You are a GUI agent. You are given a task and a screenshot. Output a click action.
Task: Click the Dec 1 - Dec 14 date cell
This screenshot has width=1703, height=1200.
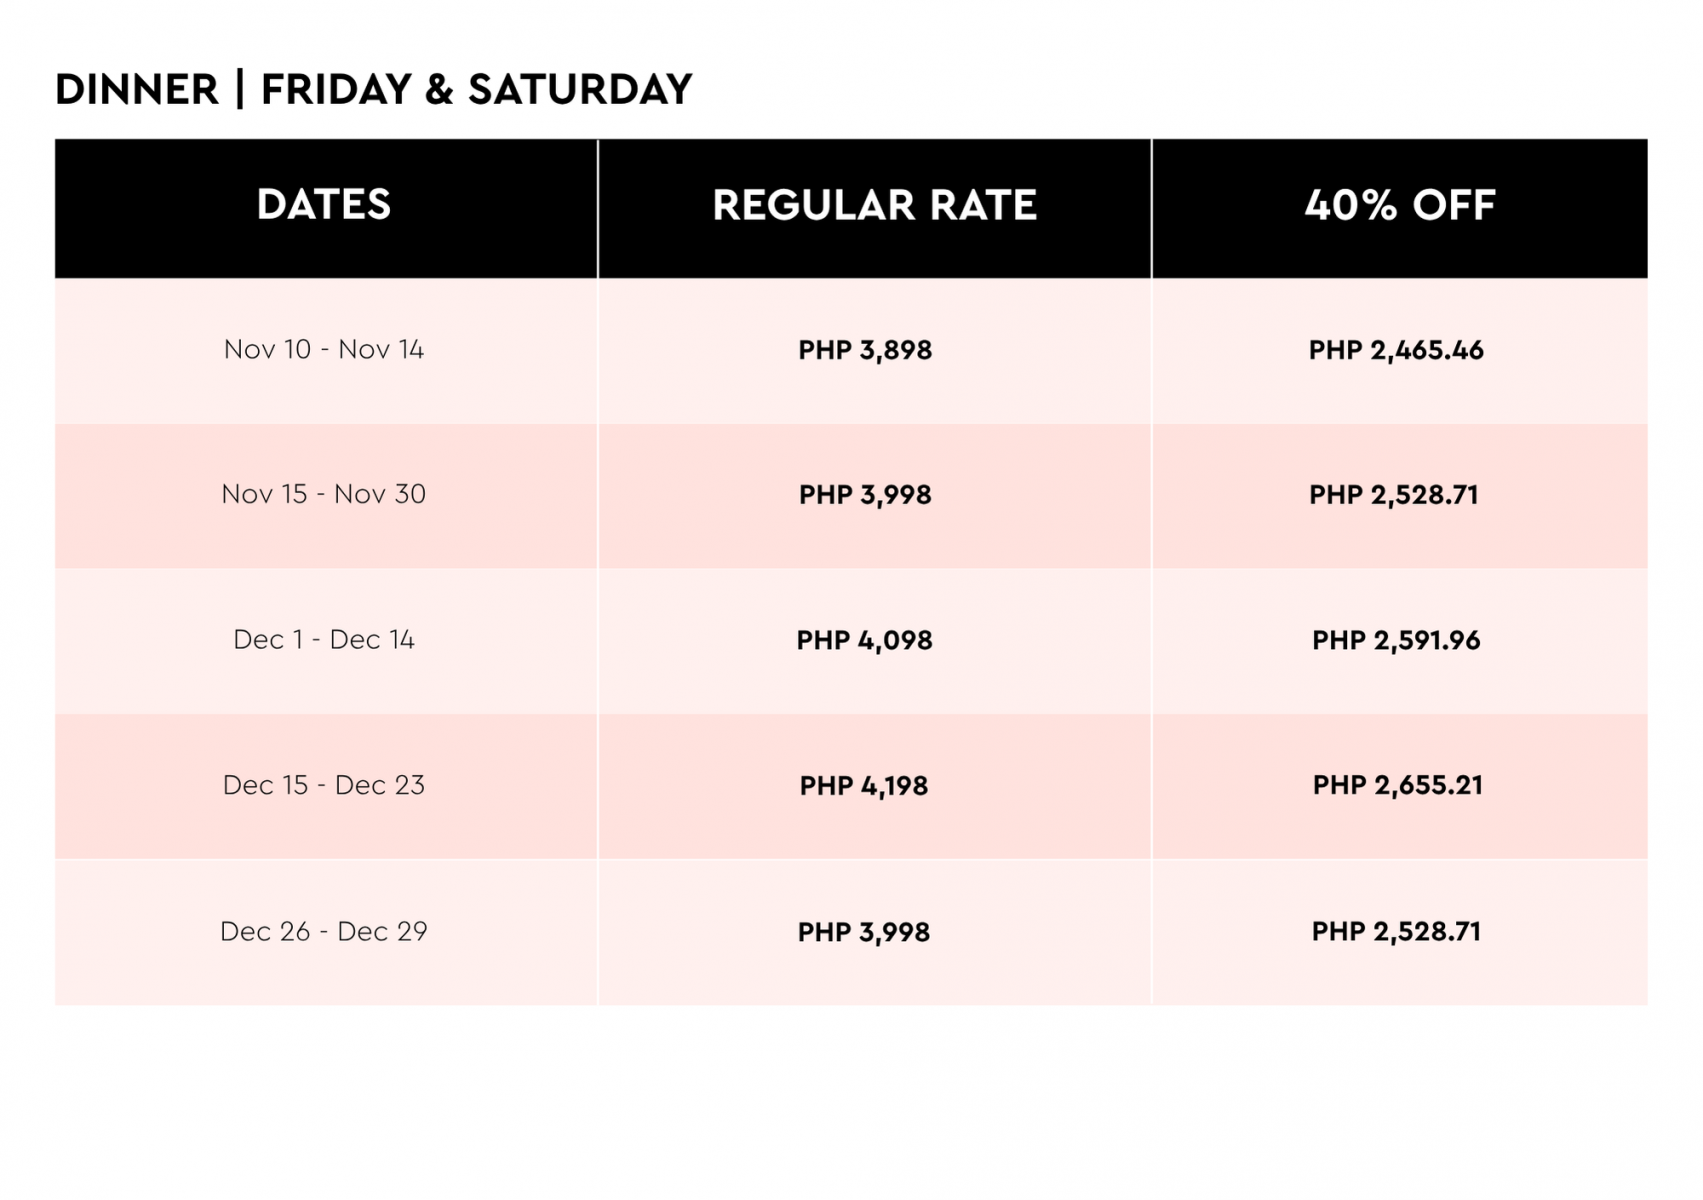(324, 640)
